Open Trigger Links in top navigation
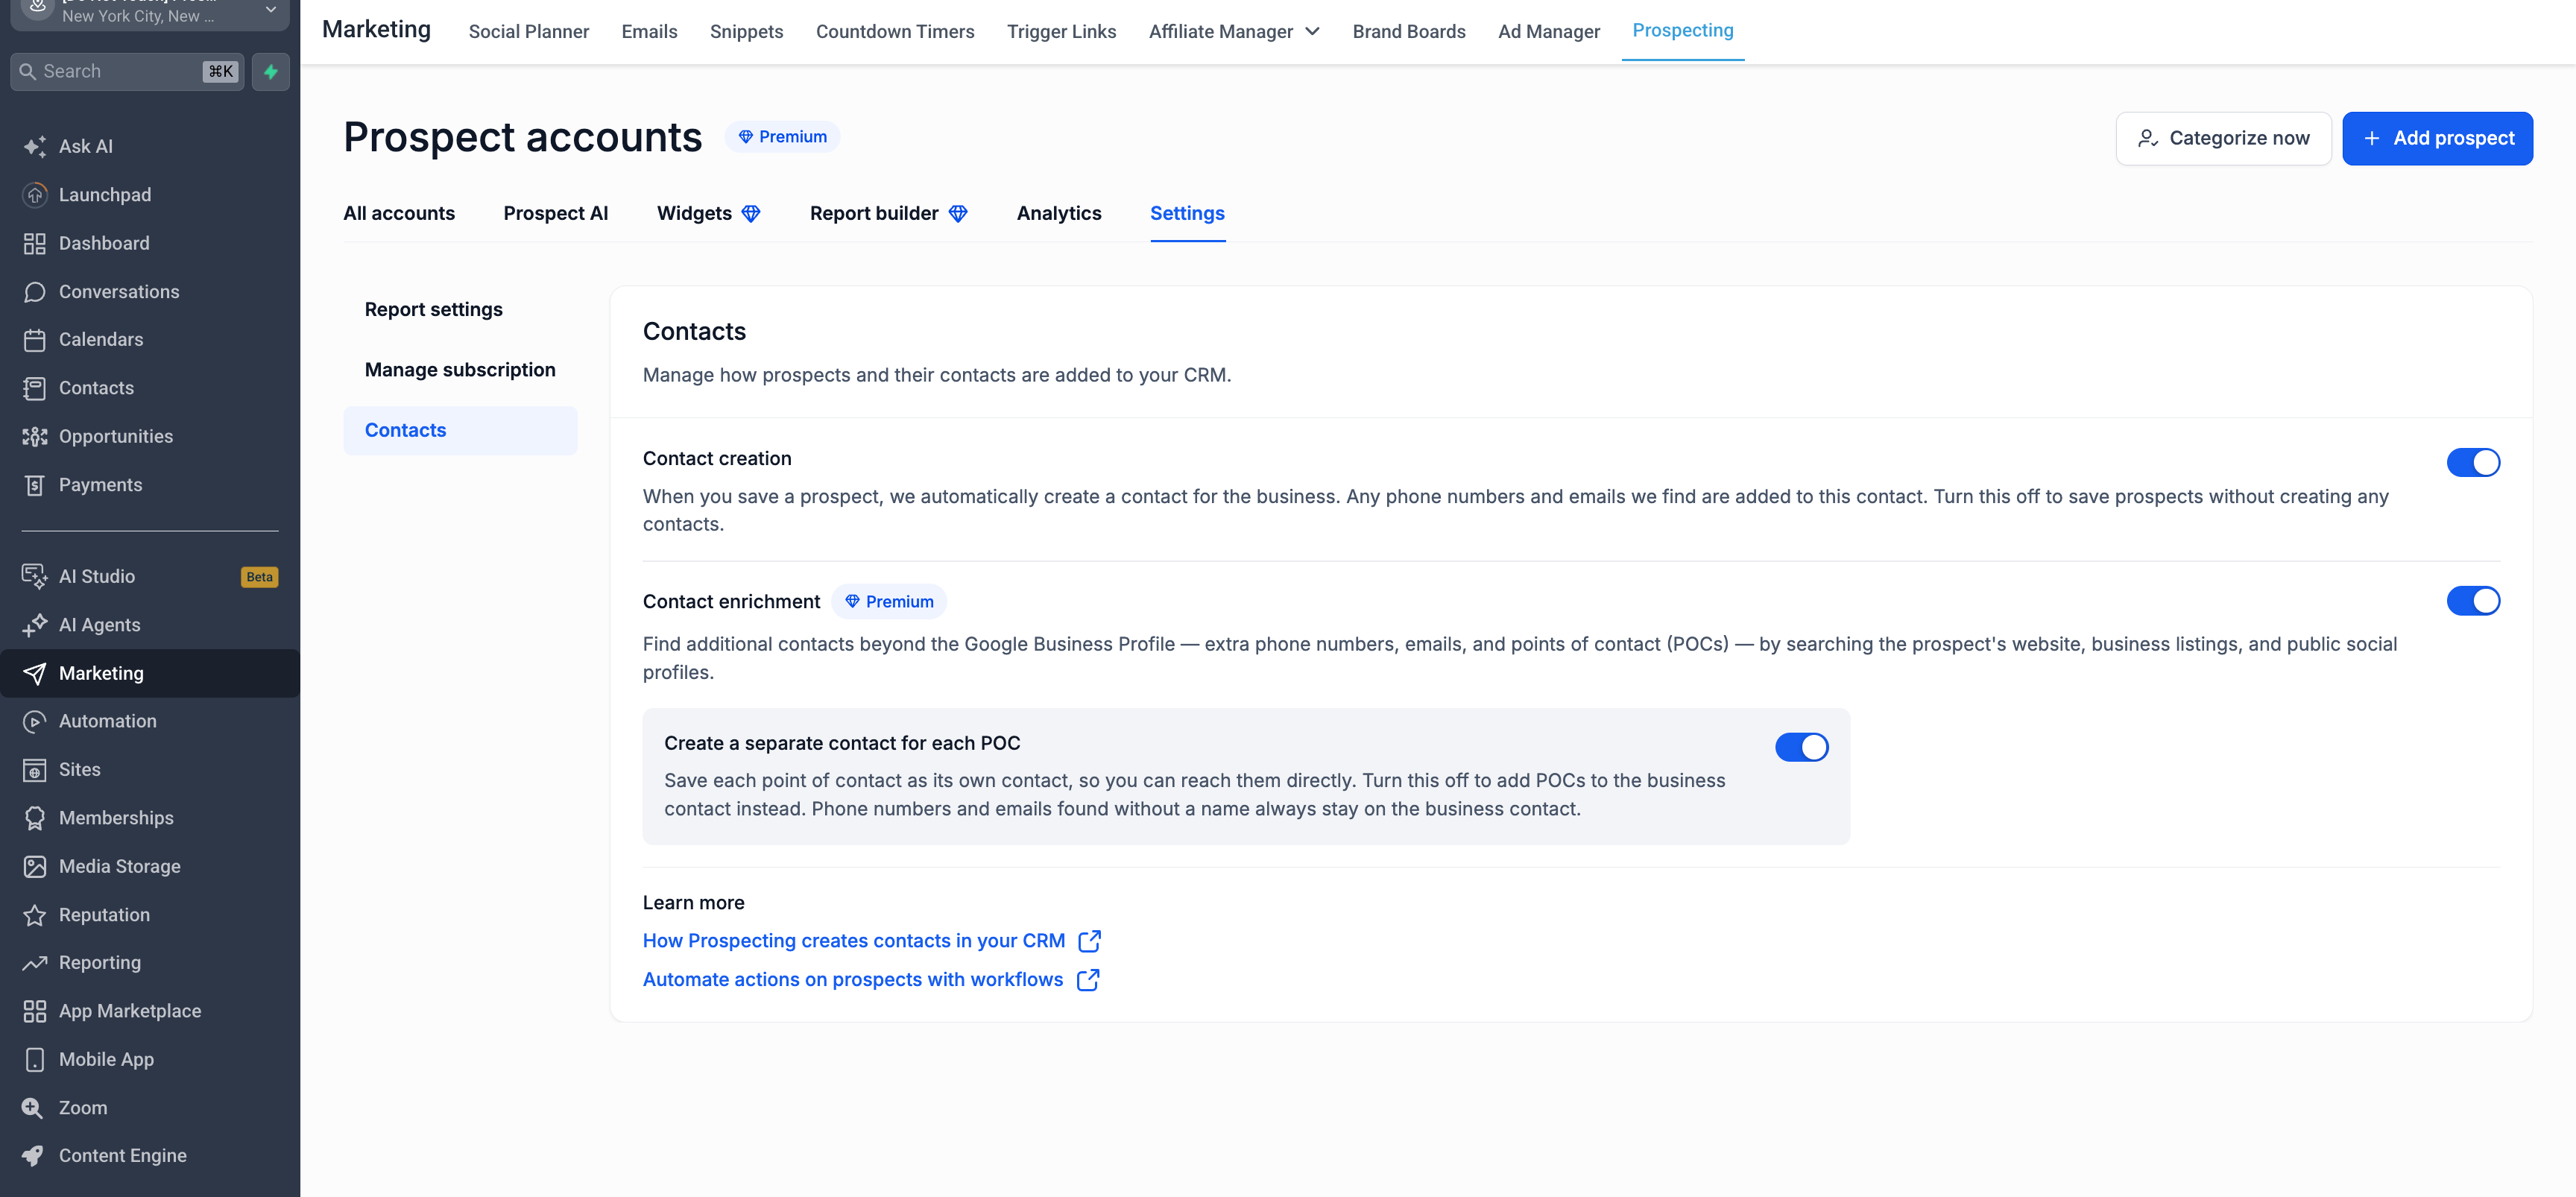Viewport: 2576px width, 1197px height. coord(1061,32)
